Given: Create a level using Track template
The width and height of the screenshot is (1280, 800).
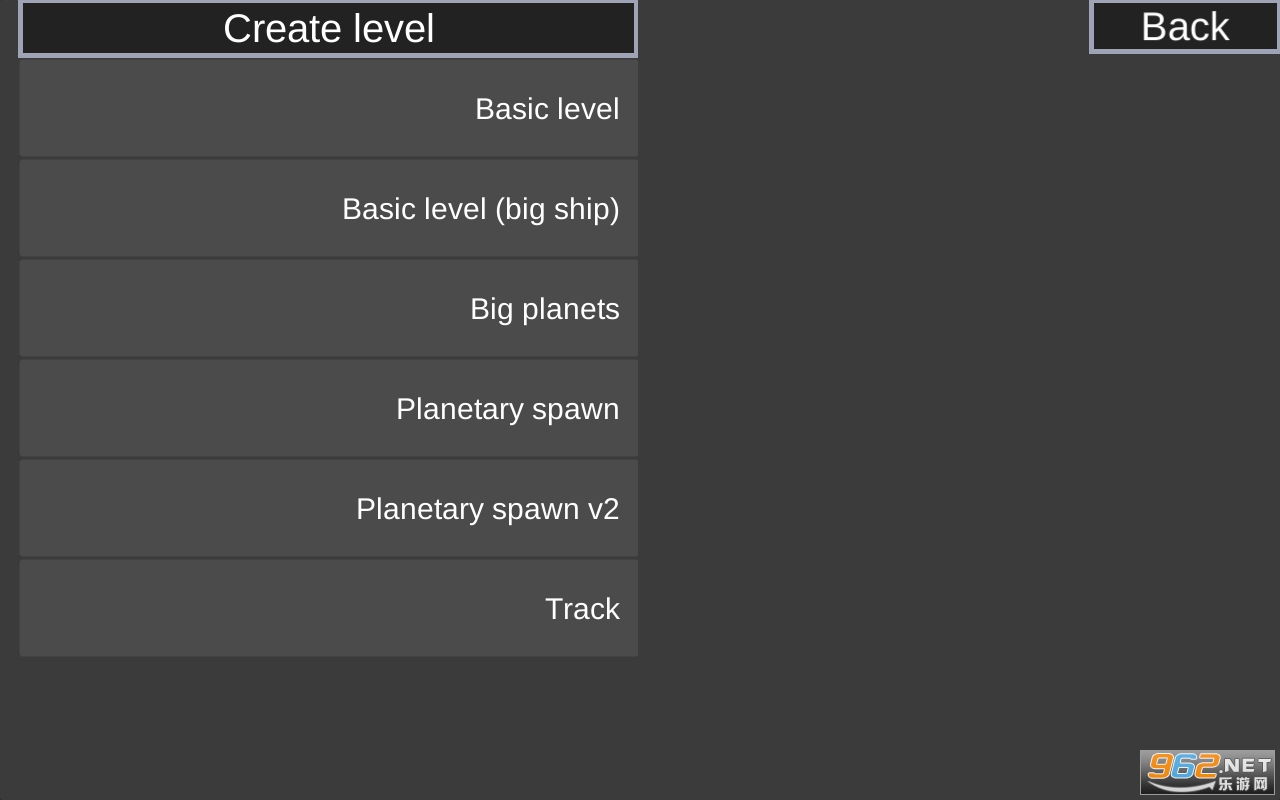Looking at the screenshot, I should (328, 608).
